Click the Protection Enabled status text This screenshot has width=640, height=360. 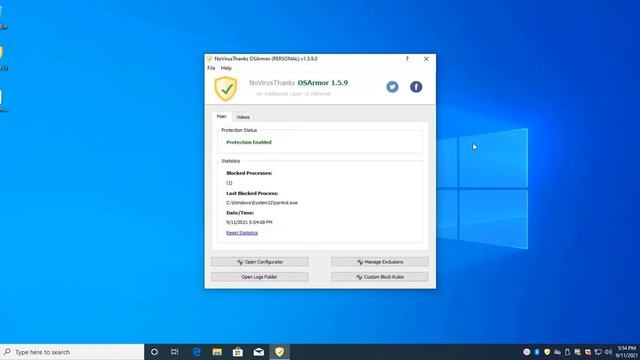[249, 142]
